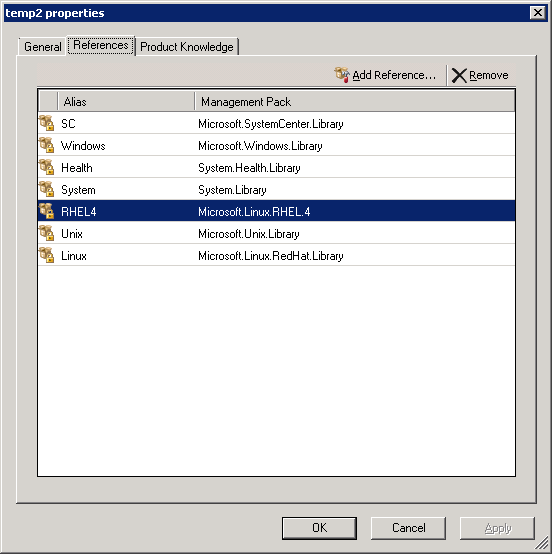The width and height of the screenshot is (552, 554).
Task: Click System.Health.Library entry
Action: (249, 167)
